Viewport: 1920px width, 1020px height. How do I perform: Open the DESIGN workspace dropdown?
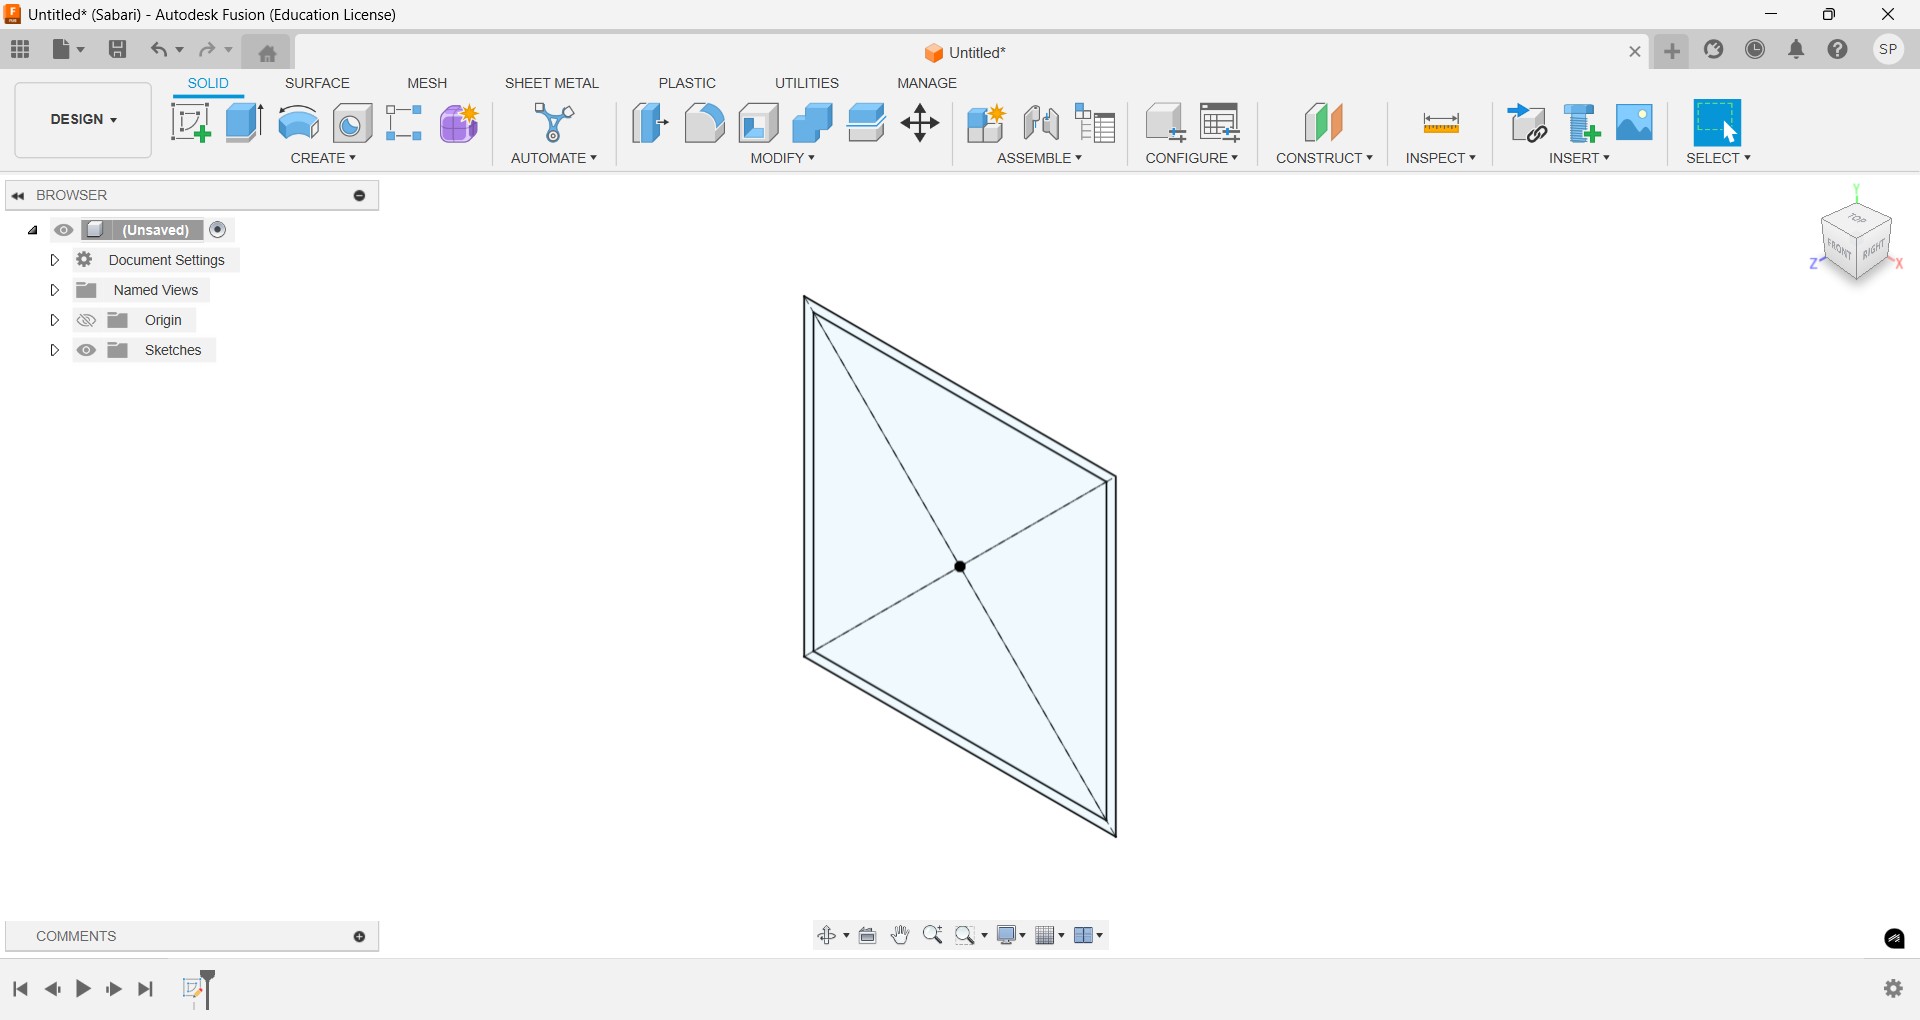pyautogui.click(x=83, y=120)
